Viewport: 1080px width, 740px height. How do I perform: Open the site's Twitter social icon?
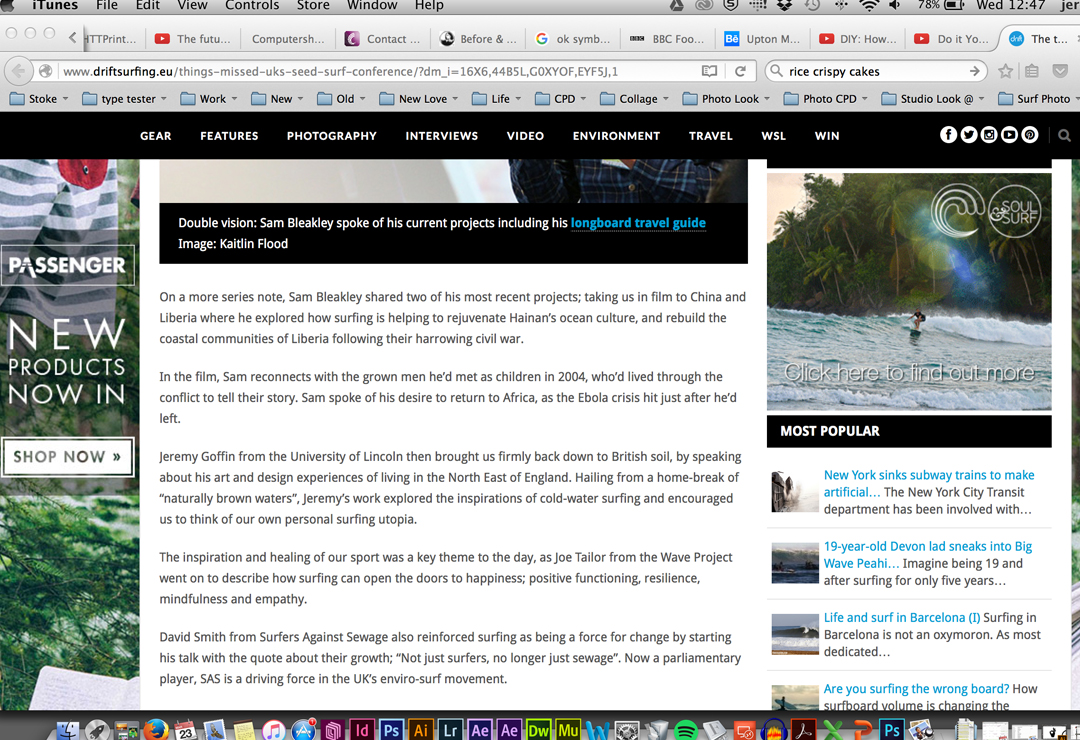[x=968, y=135]
